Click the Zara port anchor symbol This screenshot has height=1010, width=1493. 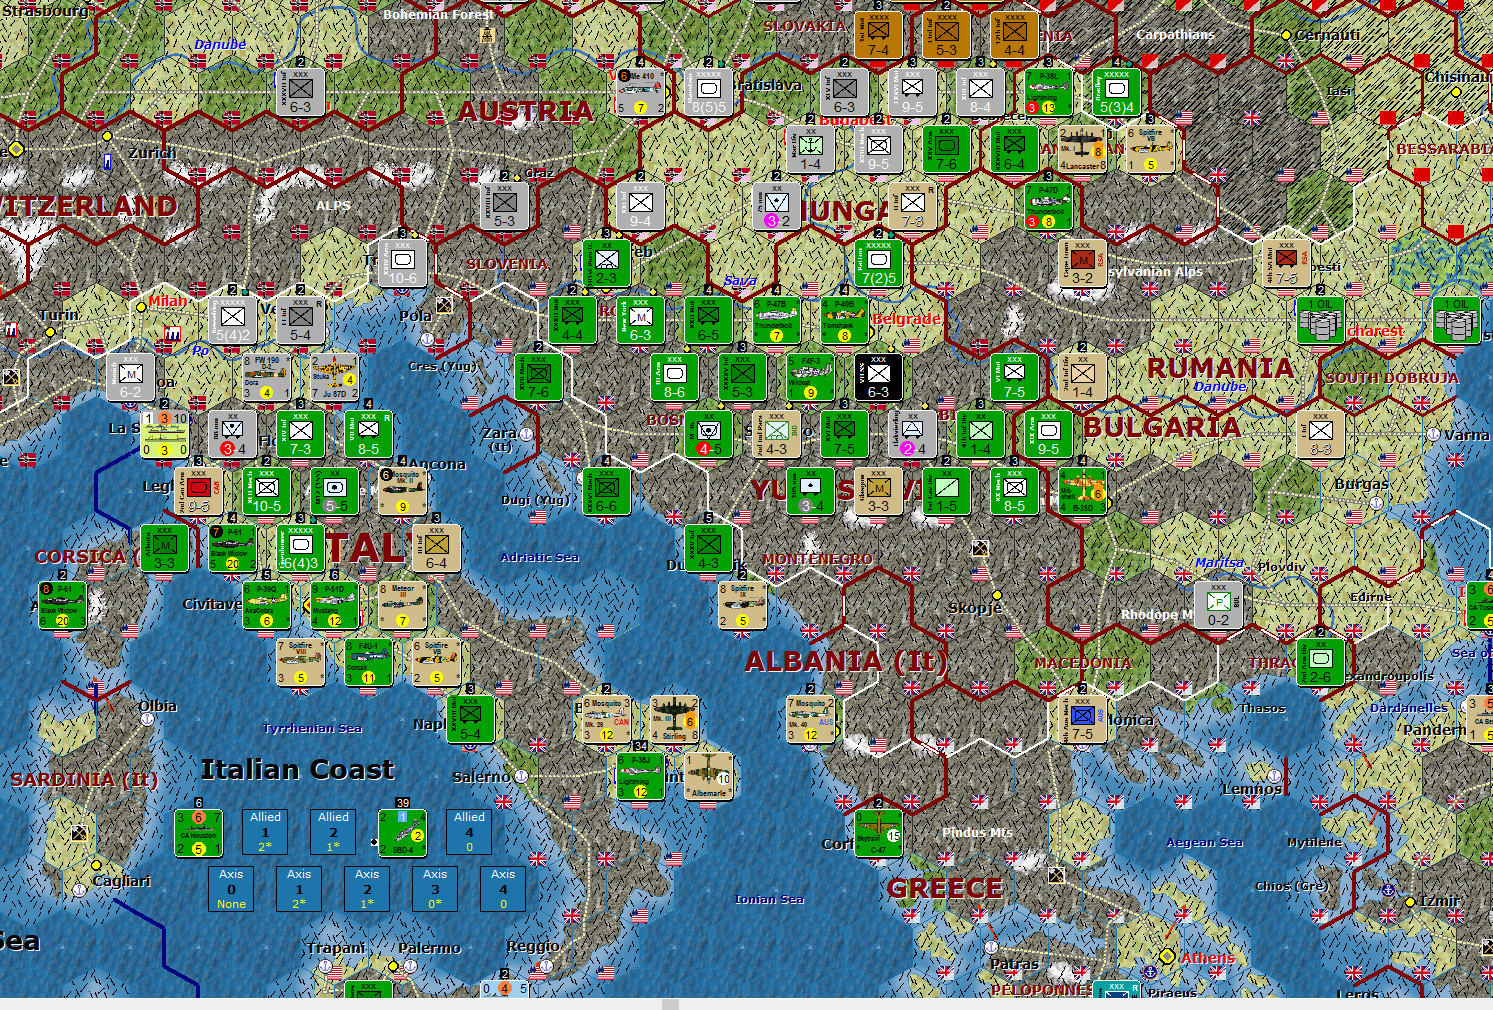click(x=525, y=433)
